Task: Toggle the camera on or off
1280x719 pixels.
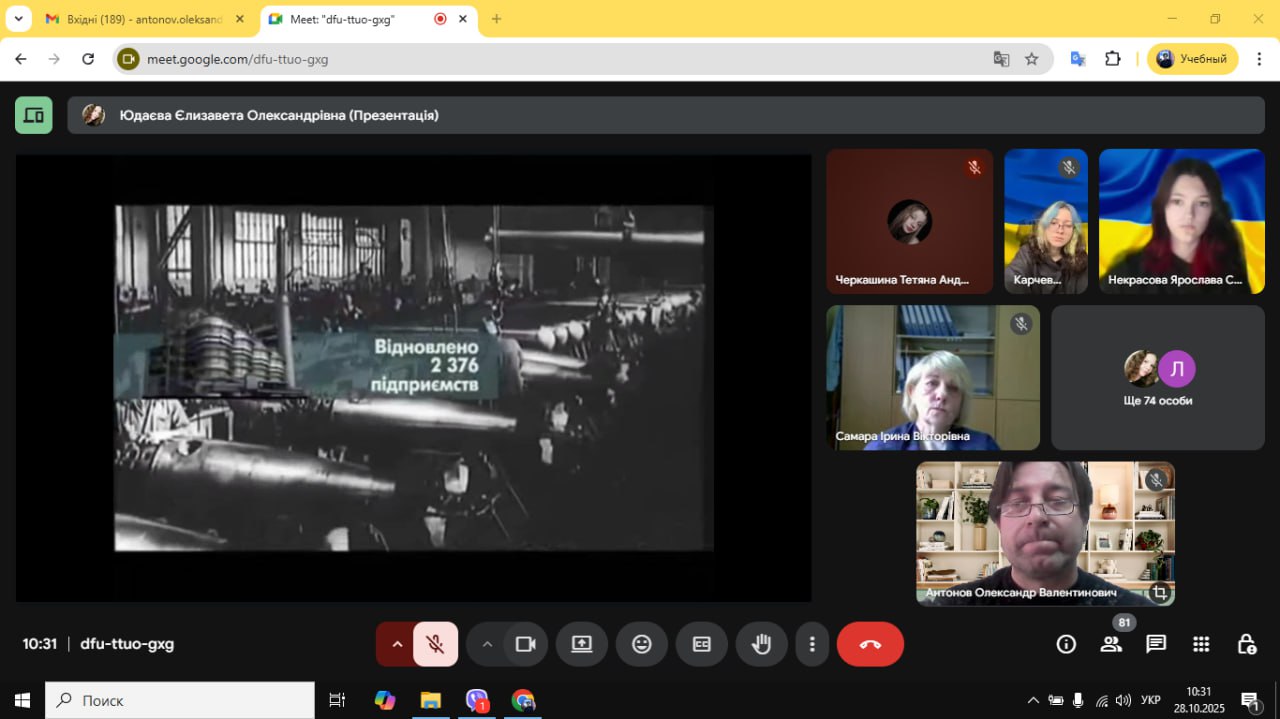Action: click(x=526, y=644)
